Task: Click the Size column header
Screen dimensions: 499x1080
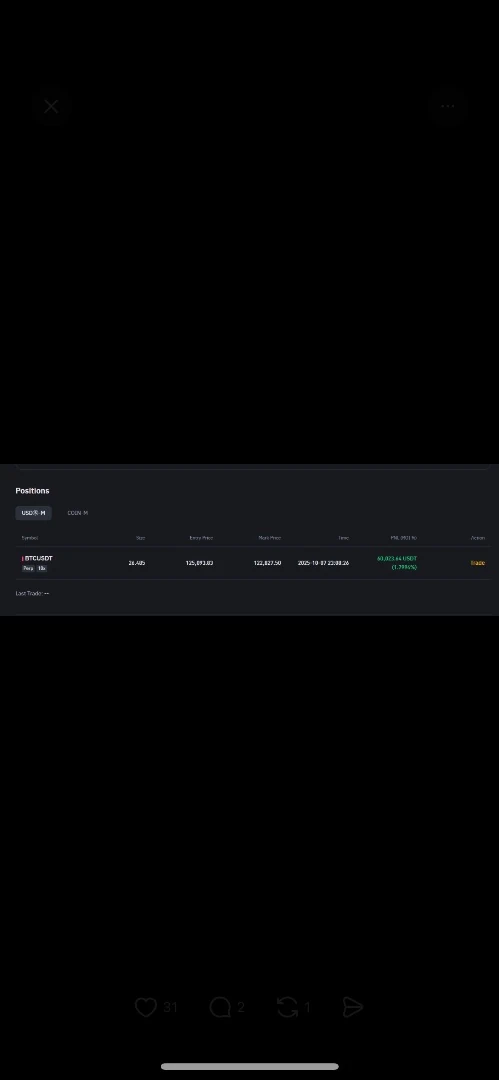Action: (x=141, y=538)
